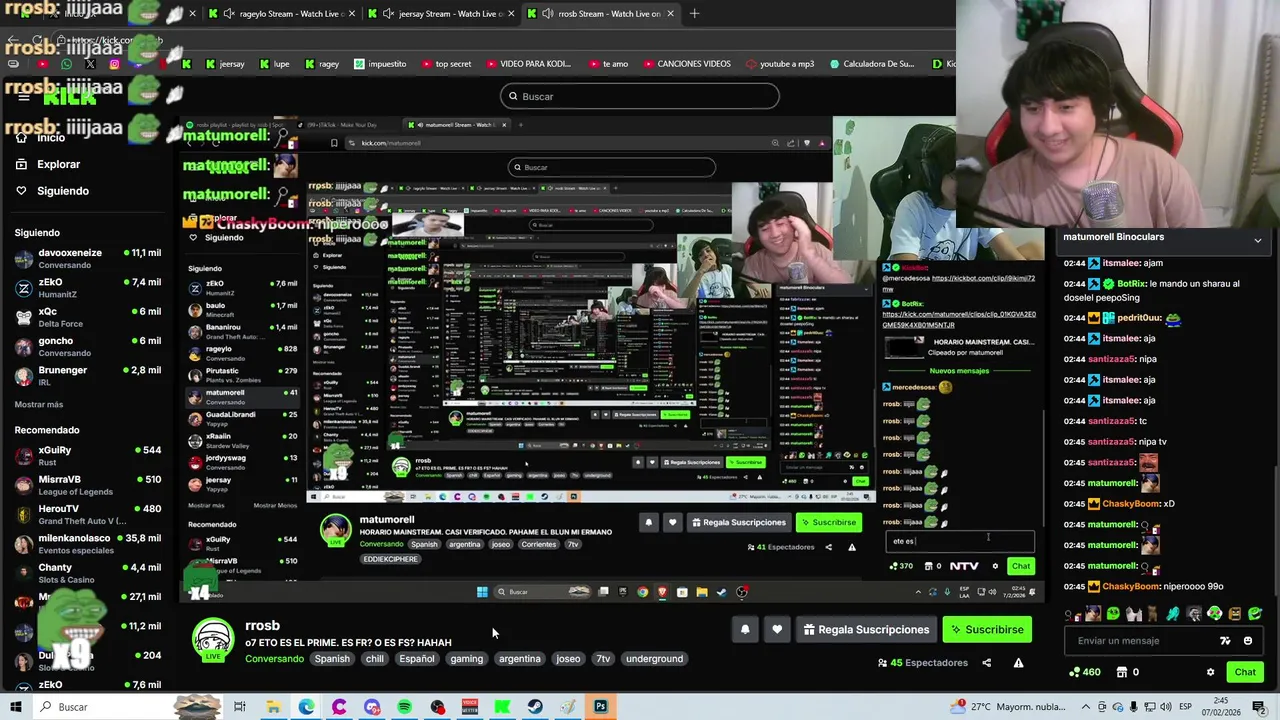Open davooxeneize channel in Siguiendo list
Viewport: 1280px width, 720px height.
[88, 258]
